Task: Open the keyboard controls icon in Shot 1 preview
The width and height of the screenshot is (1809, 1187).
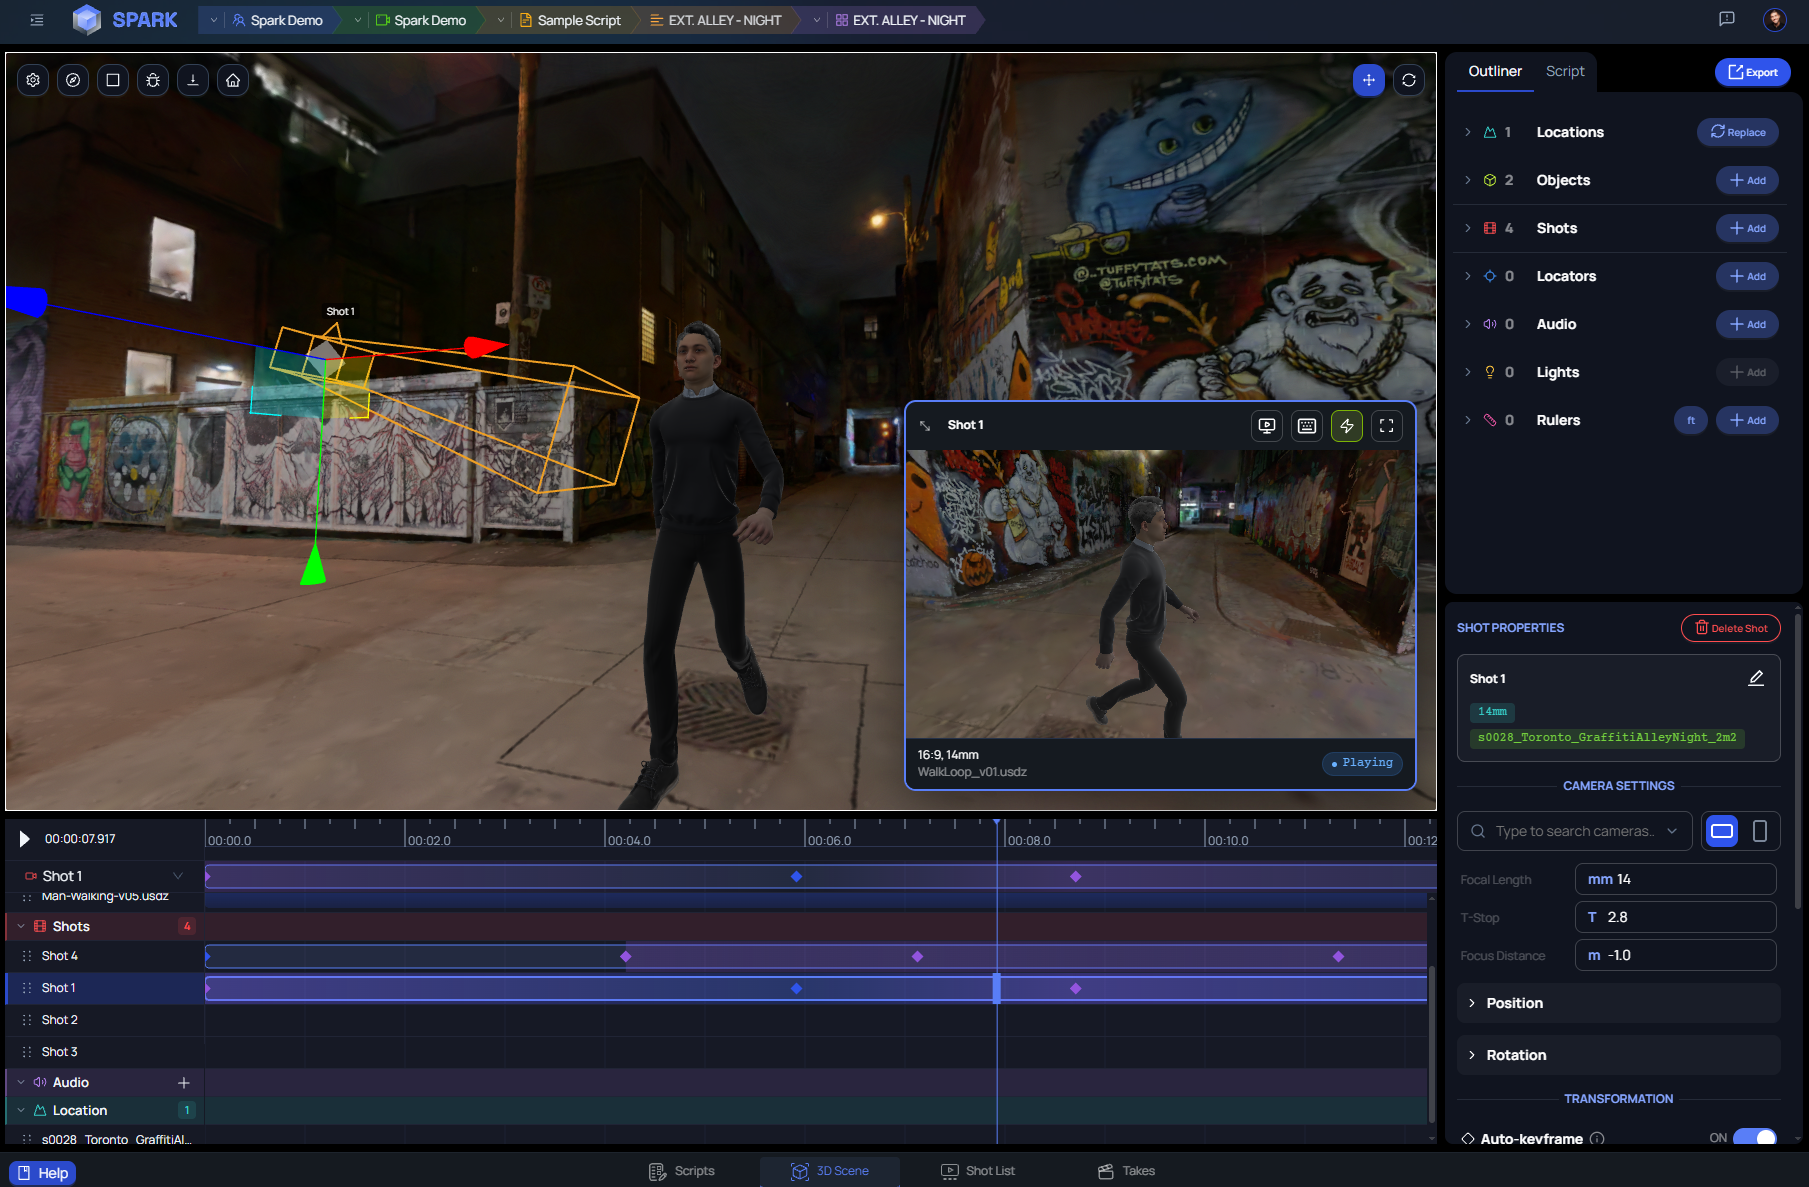Action: 1307,426
